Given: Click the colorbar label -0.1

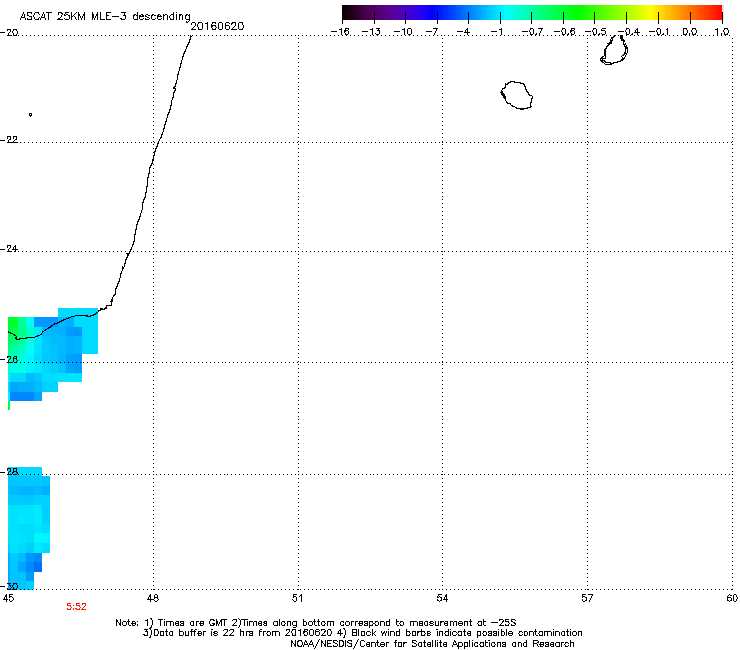Looking at the screenshot, I should pos(659,32).
